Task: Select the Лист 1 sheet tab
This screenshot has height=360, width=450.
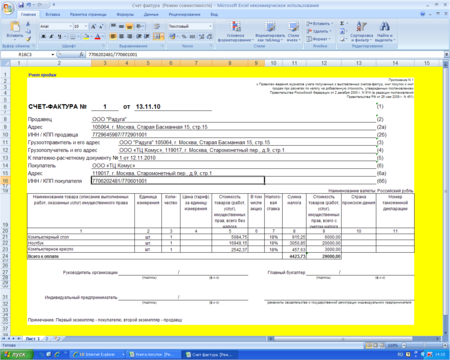Action: 33,339
